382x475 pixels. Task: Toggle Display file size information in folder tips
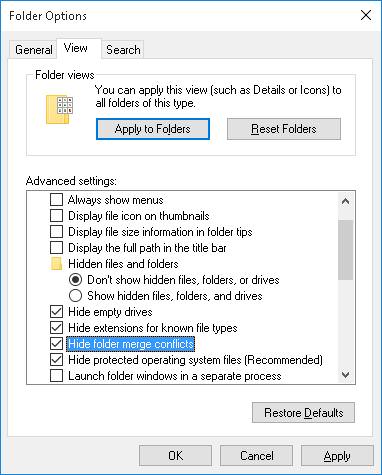point(56,232)
